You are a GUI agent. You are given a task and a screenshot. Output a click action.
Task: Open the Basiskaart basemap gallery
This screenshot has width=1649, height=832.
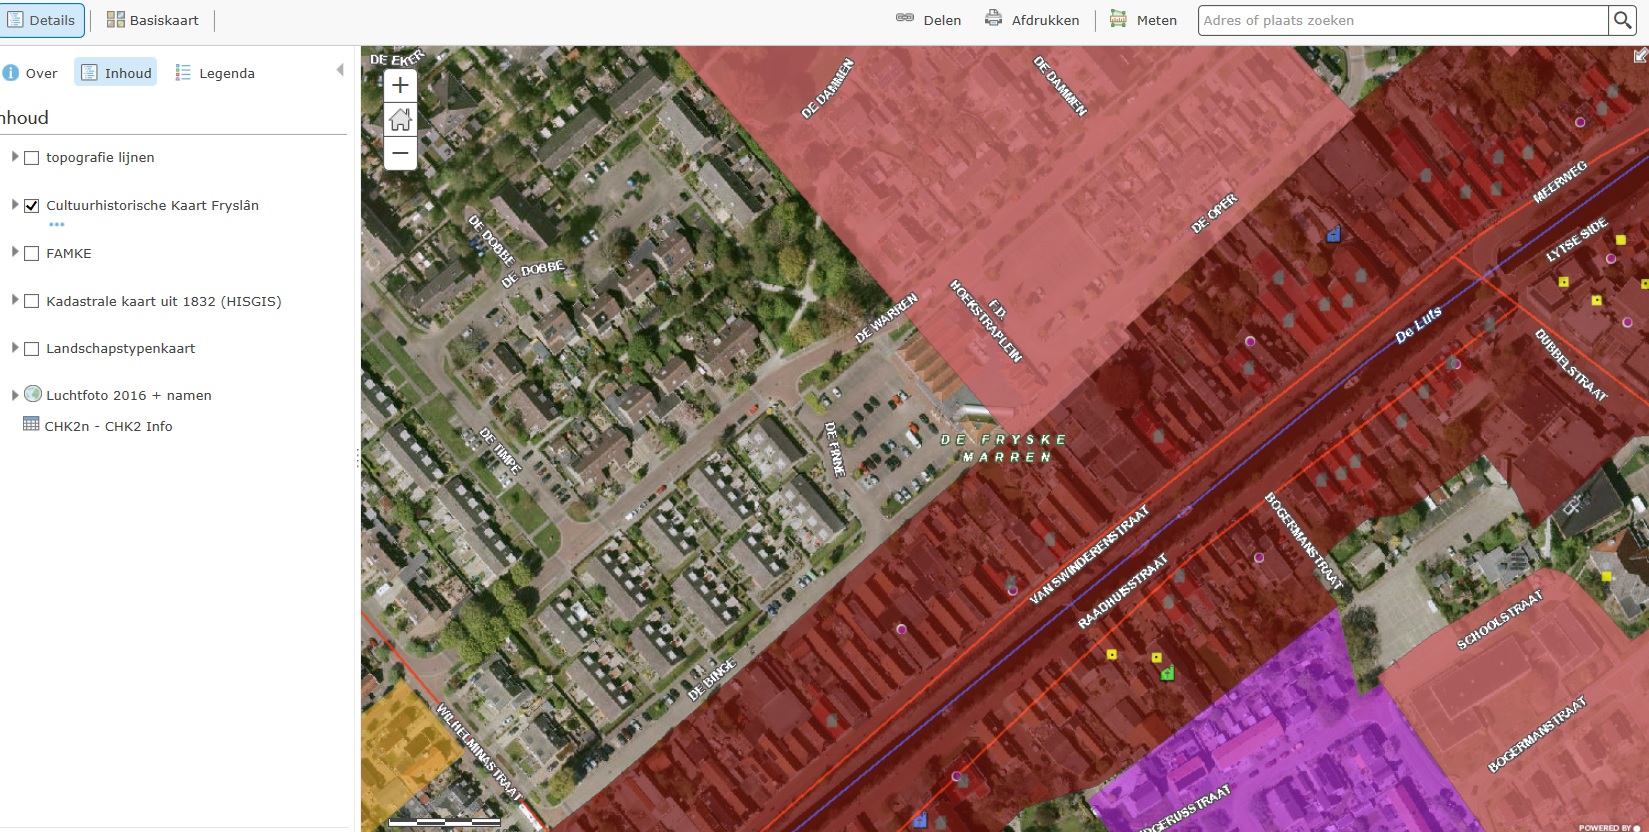(153, 20)
